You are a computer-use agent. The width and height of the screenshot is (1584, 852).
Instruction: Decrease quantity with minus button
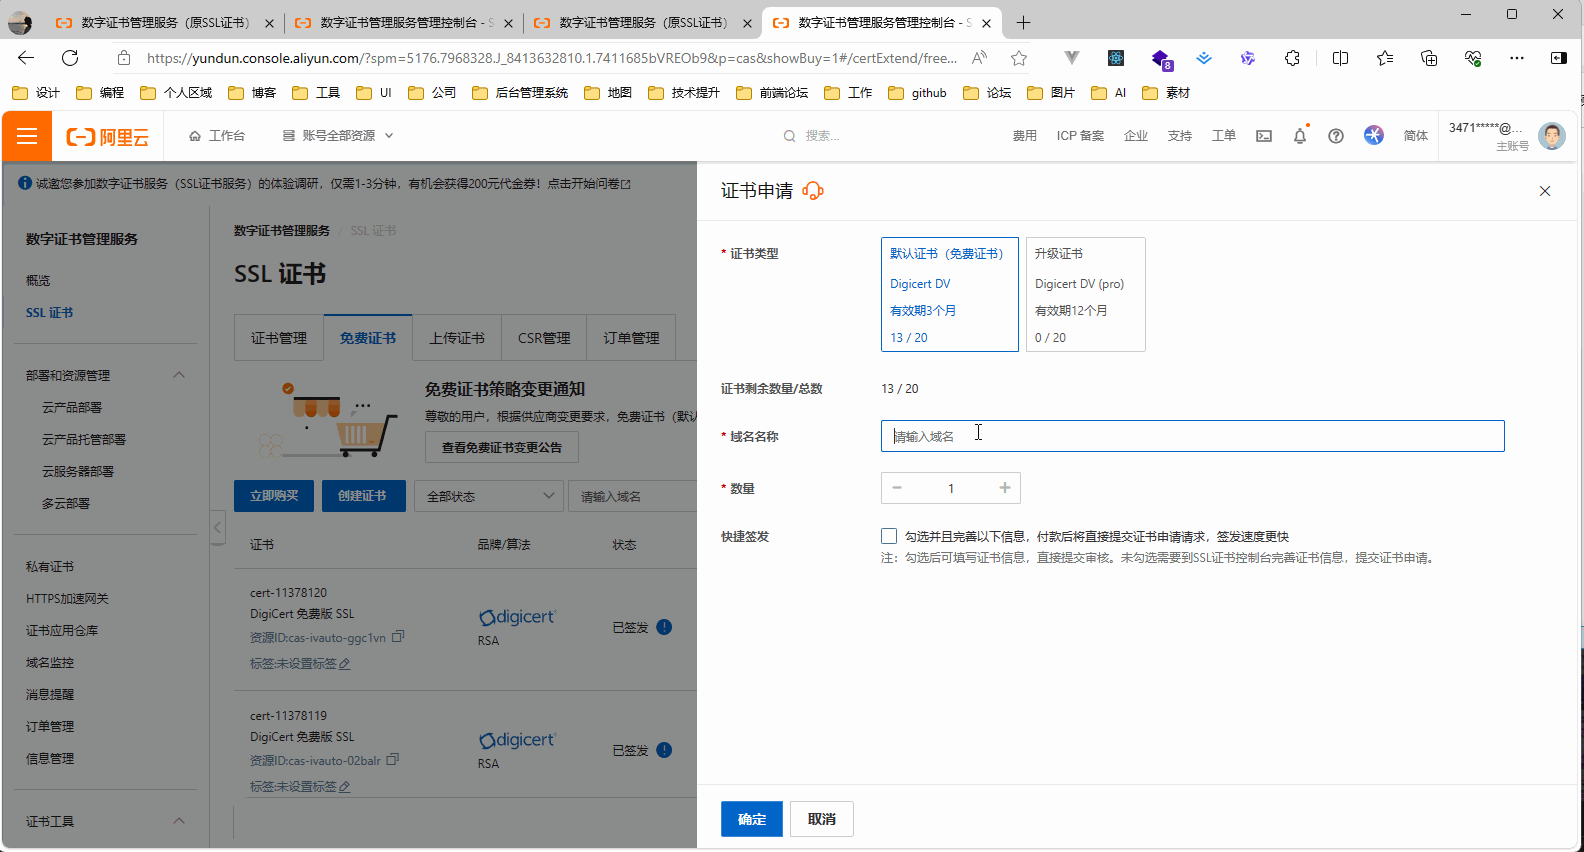(x=897, y=488)
